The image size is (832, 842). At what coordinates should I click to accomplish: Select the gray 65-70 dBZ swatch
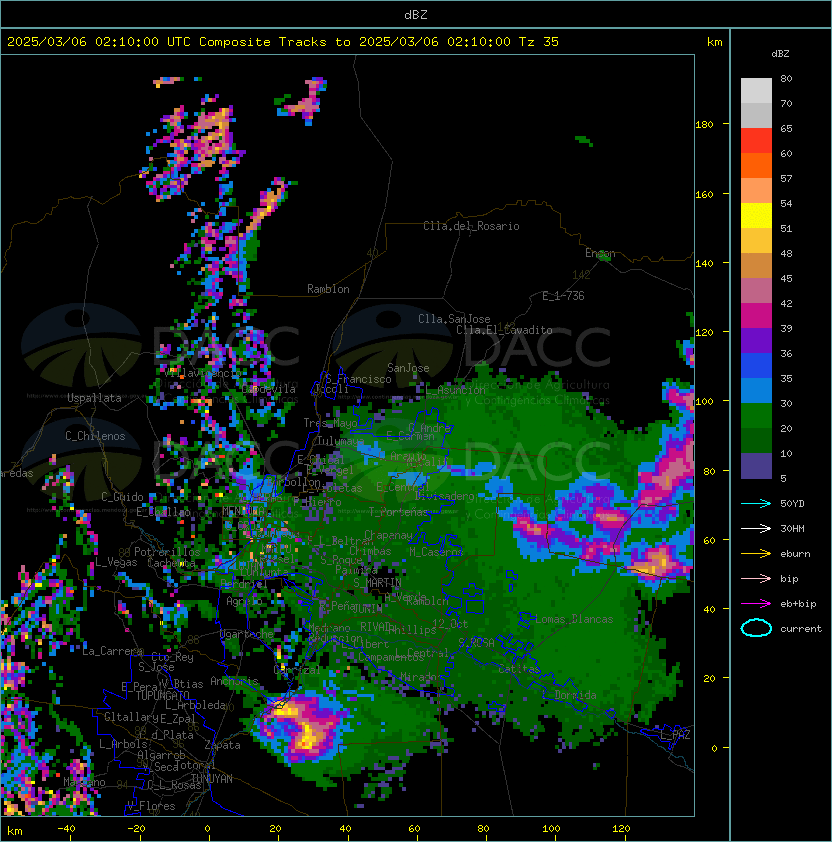[x=756, y=115]
